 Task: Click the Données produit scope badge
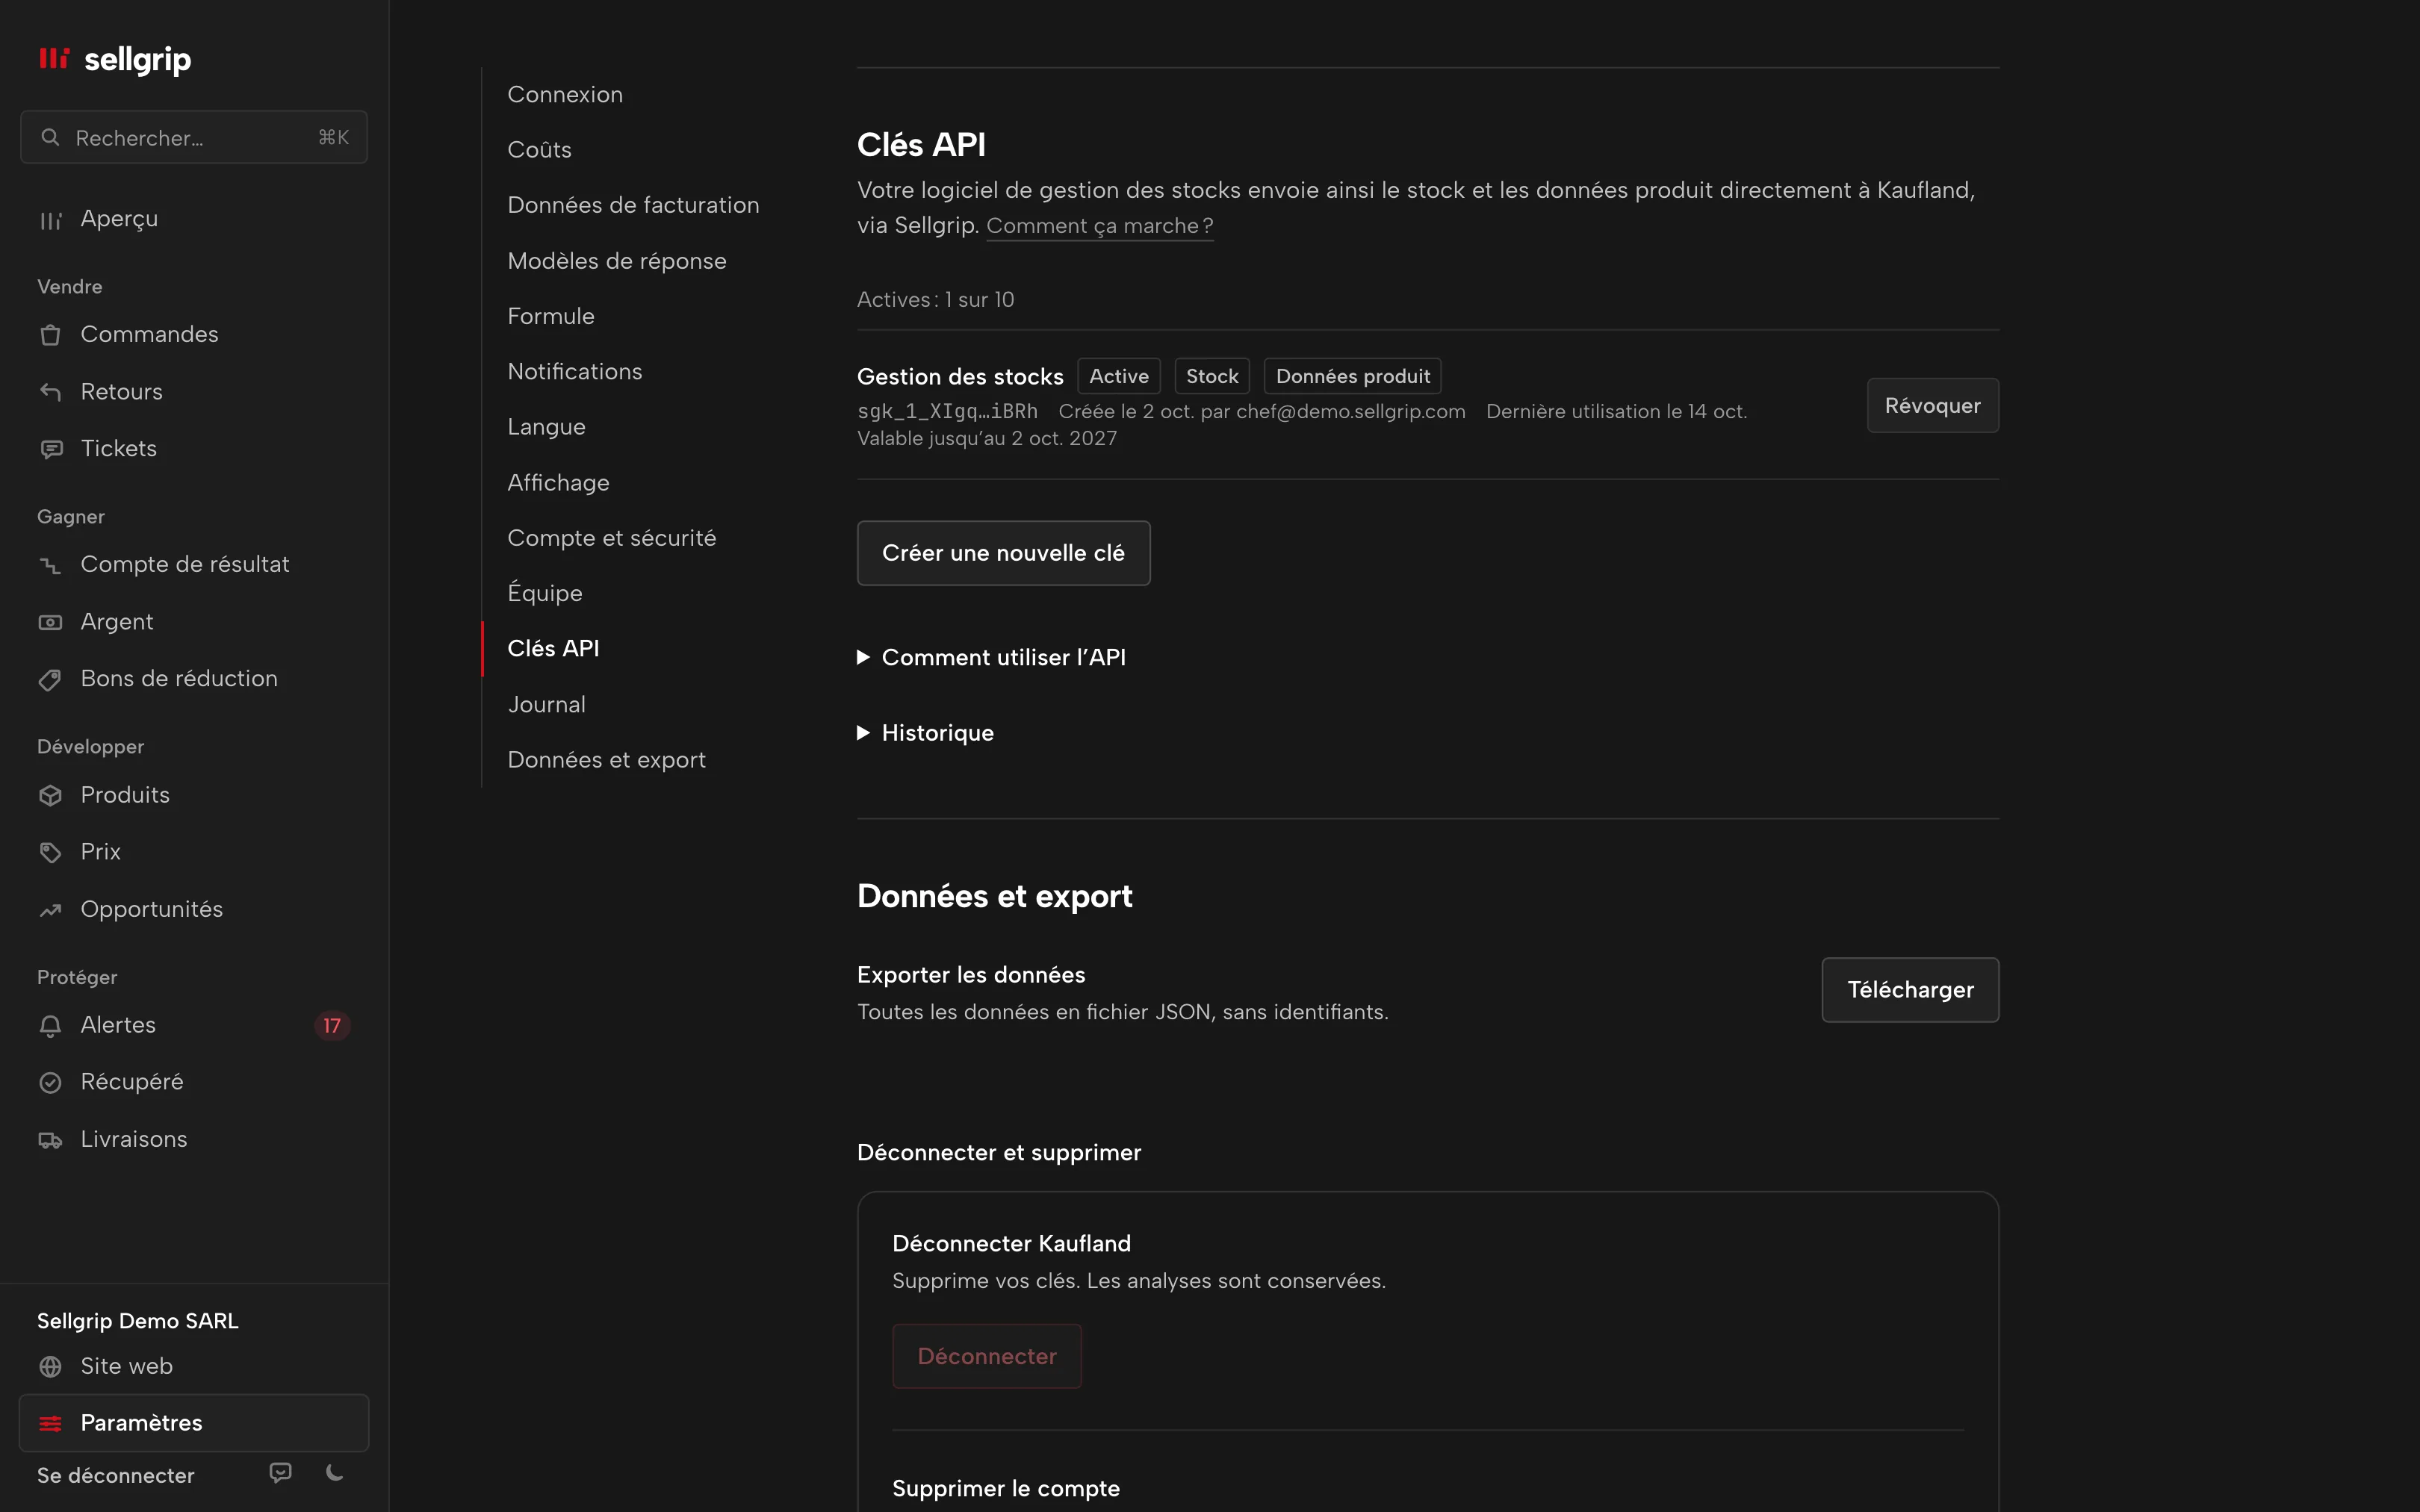[x=1352, y=376]
